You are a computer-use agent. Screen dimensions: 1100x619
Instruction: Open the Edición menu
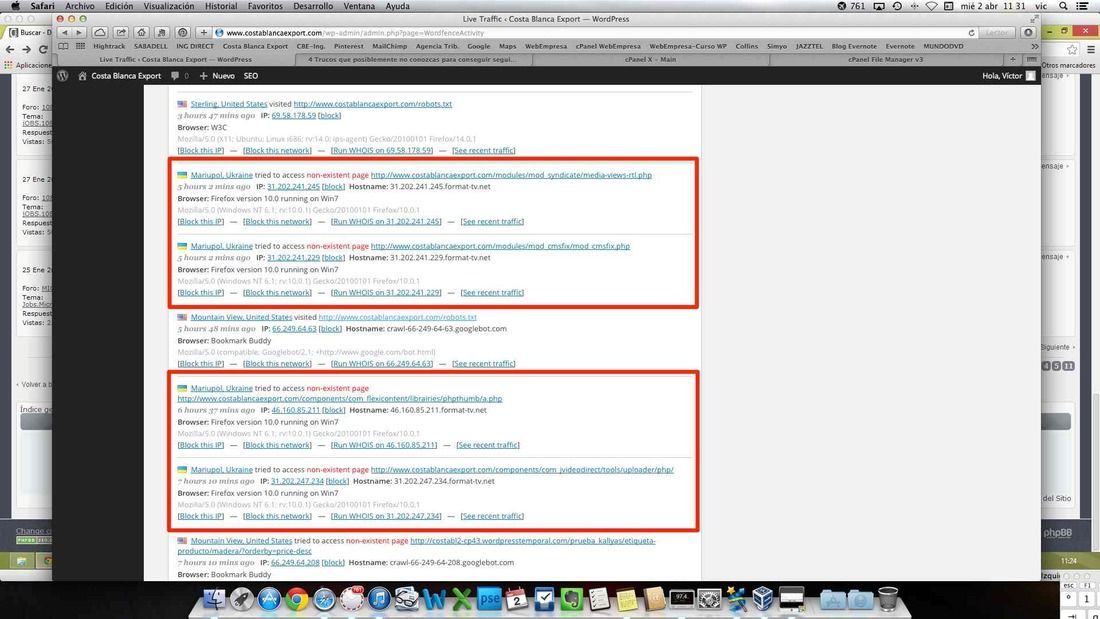pos(119,6)
